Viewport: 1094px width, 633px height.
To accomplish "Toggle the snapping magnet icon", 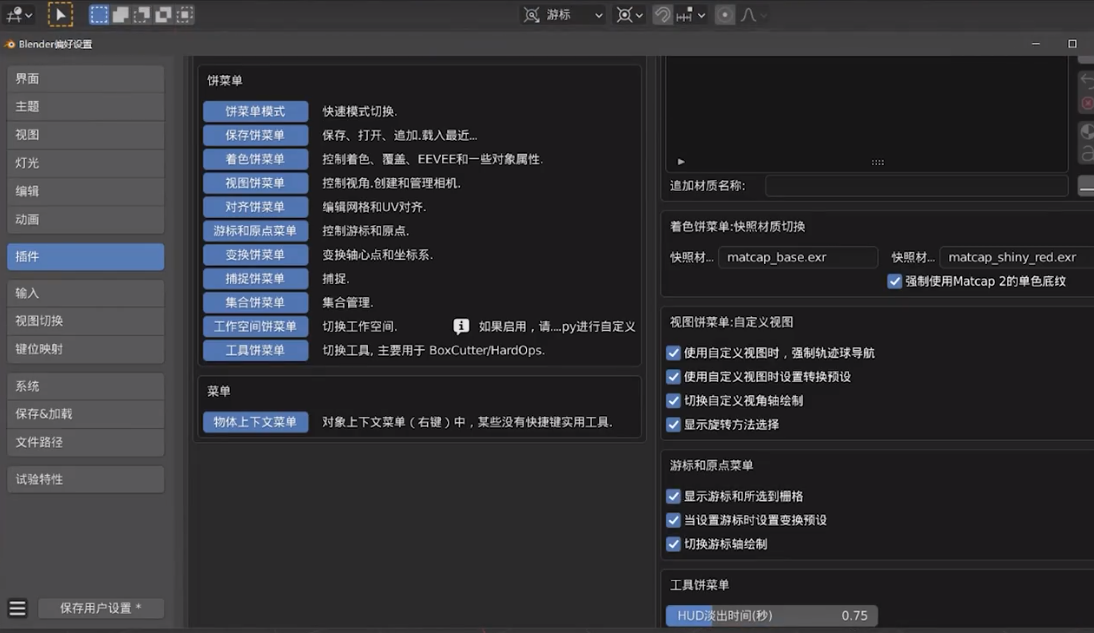I will click(662, 15).
